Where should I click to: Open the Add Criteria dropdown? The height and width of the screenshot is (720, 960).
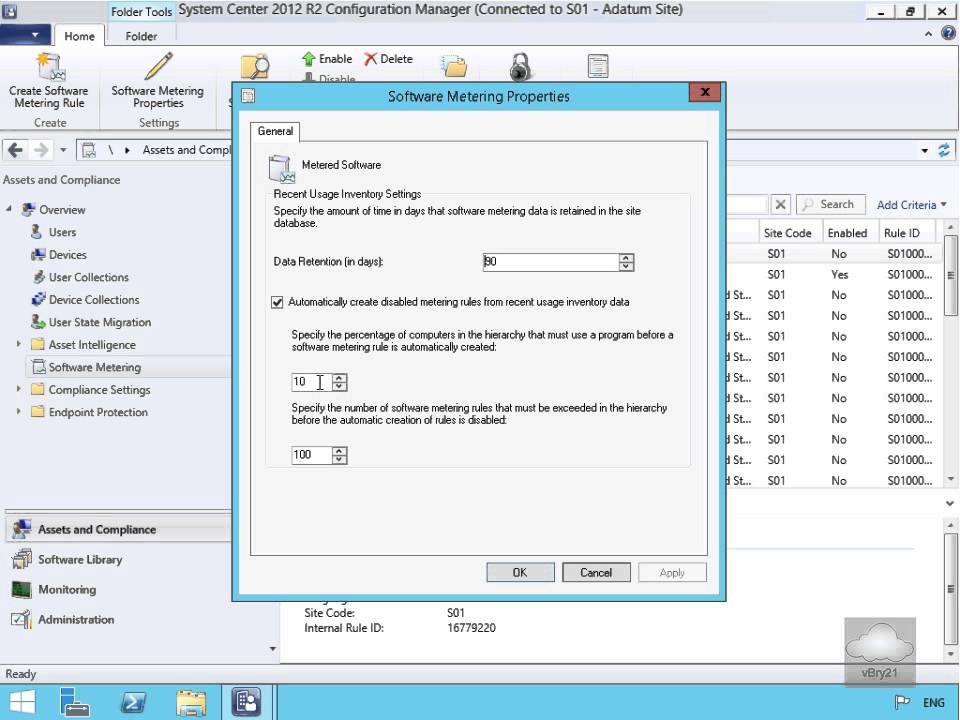(x=912, y=204)
